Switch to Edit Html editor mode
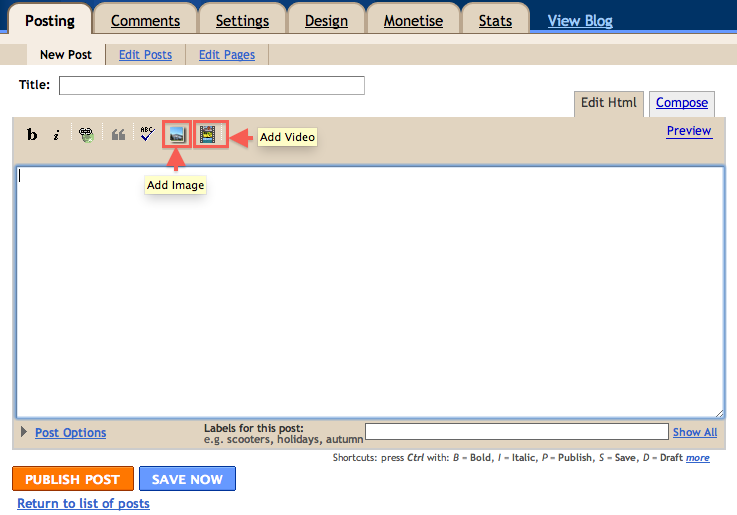Screen dimensions: 737x515 (x=609, y=103)
